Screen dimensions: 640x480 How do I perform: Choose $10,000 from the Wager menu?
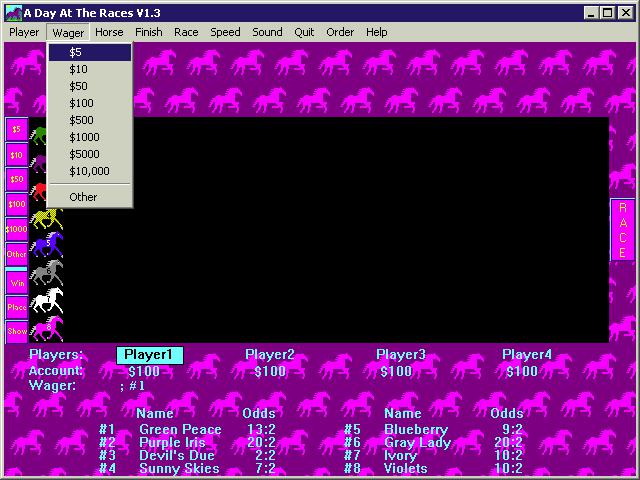(89, 171)
